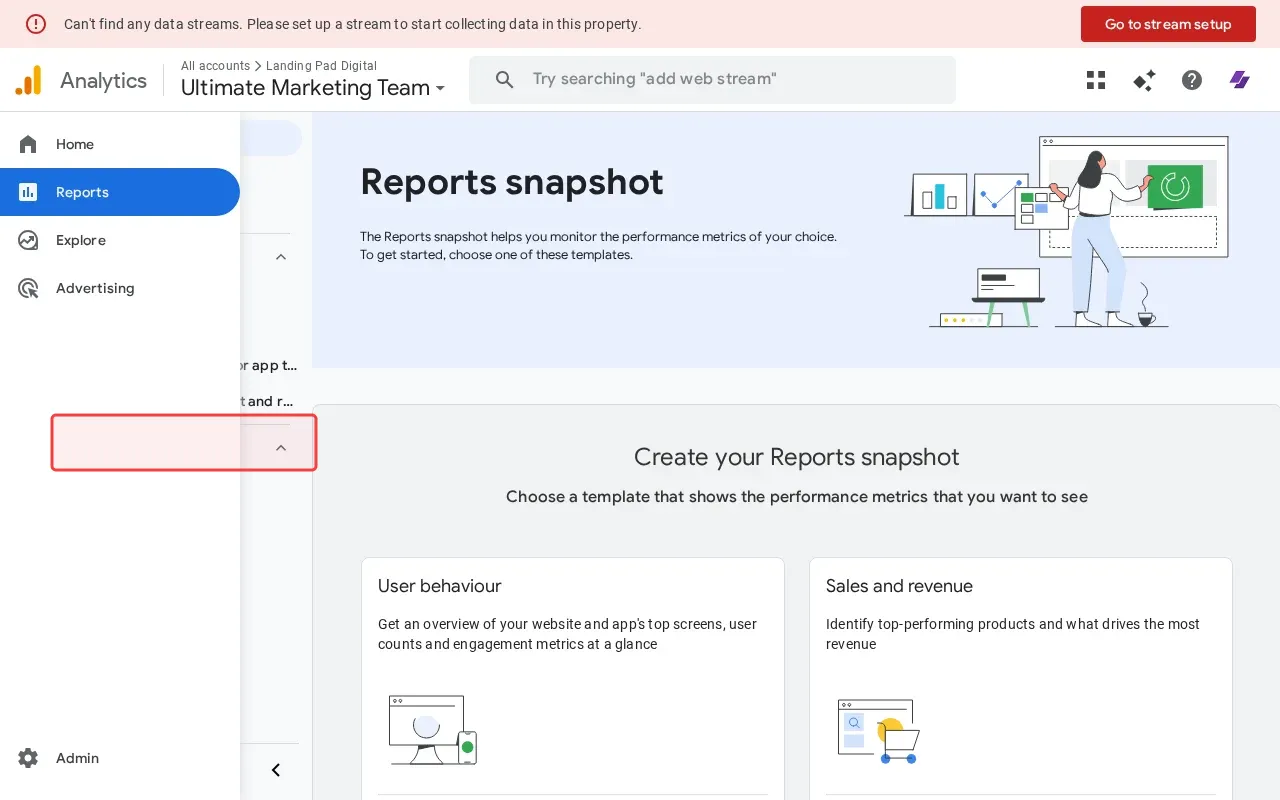Click the Home house icon in sidebar
Image resolution: width=1280 pixels, height=800 pixels.
(x=28, y=143)
